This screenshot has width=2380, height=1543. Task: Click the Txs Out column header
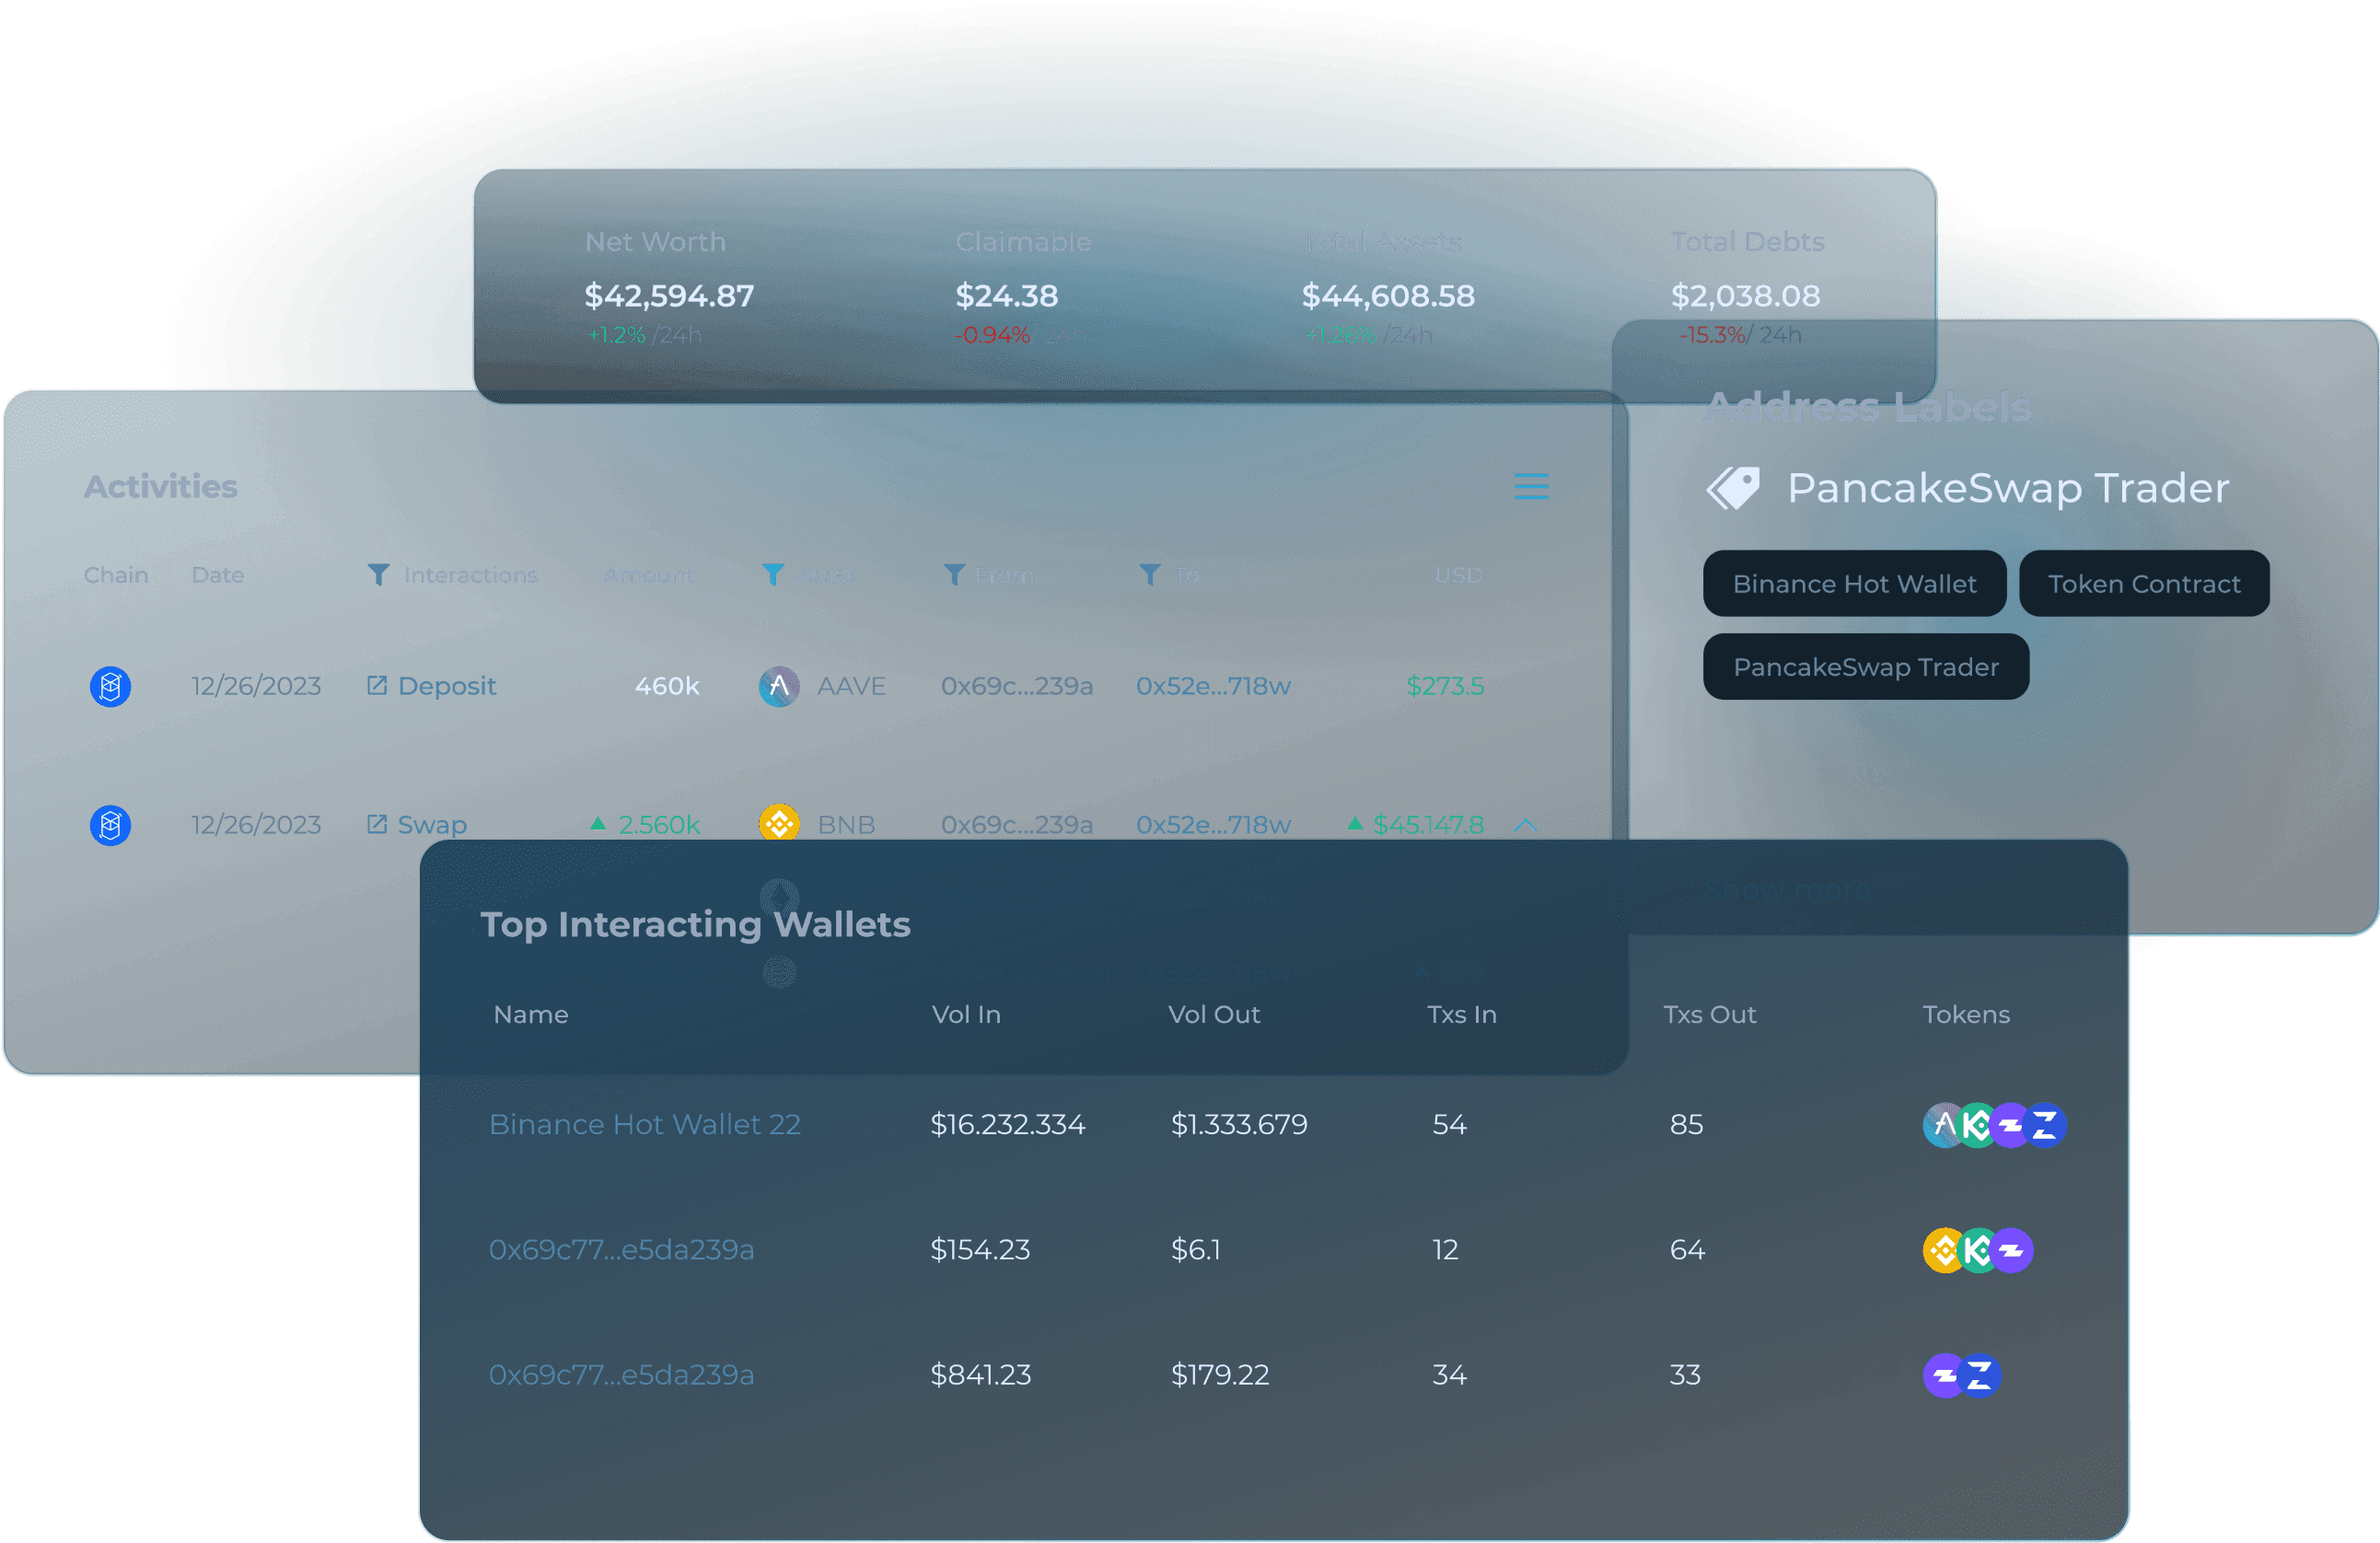pos(1709,1015)
